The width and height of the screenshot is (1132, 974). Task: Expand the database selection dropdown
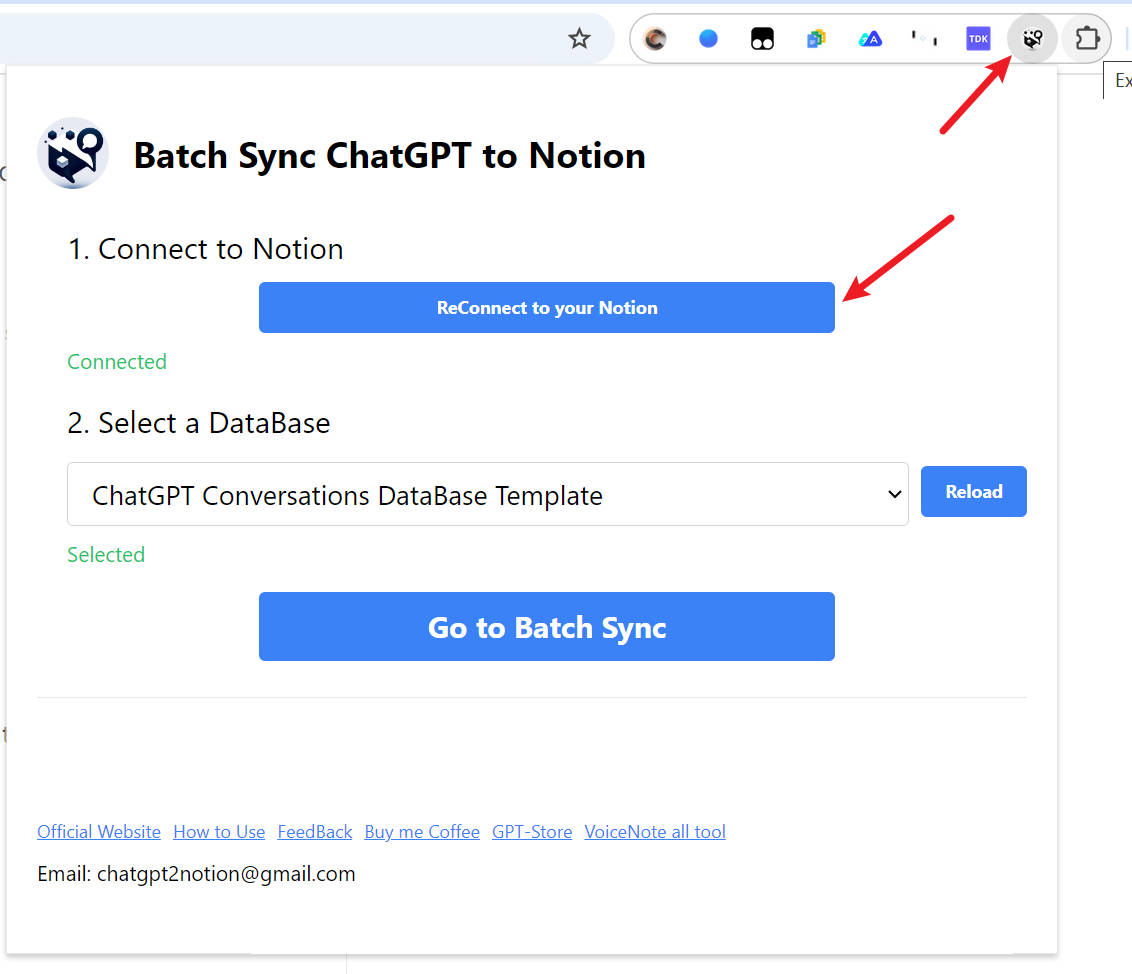point(488,494)
